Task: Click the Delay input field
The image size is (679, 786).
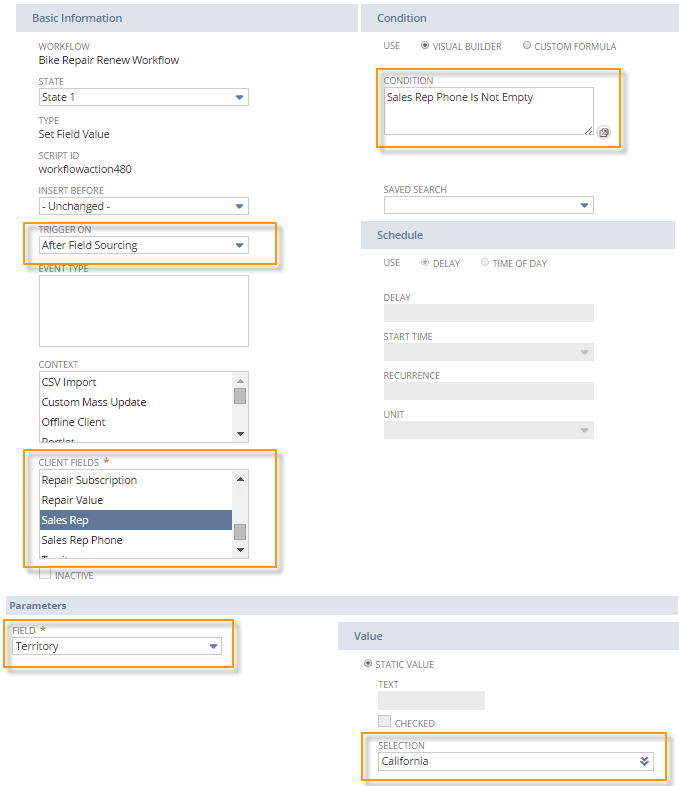Action: tap(489, 313)
